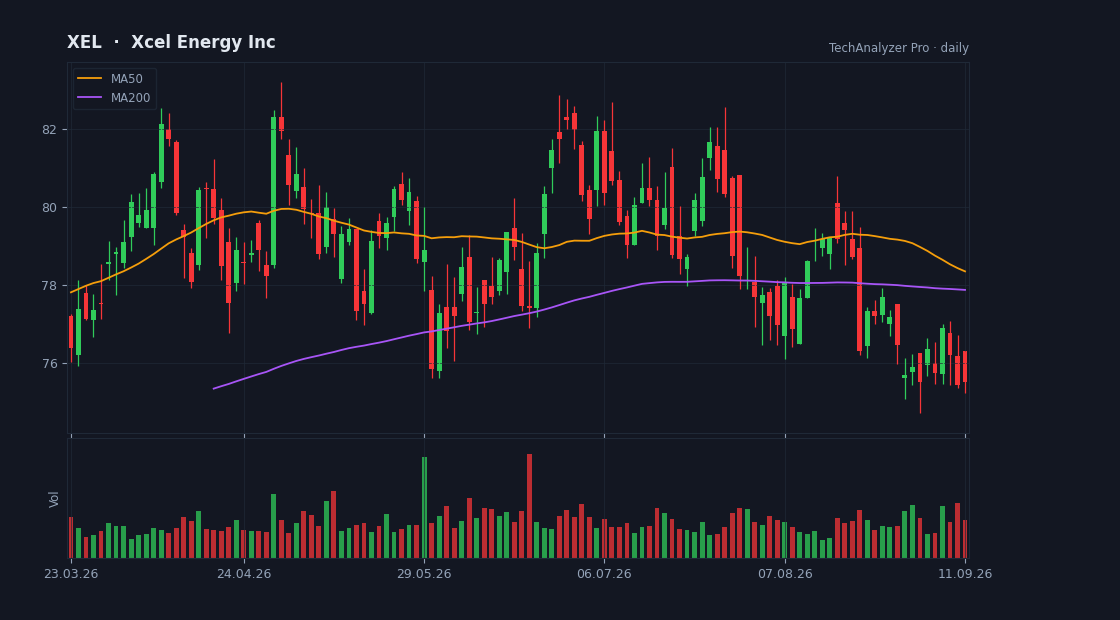Image resolution: width=1120 pixels, height=620 pixels.
Task: Select the MA200 legend entry
Action: (114, 98)
